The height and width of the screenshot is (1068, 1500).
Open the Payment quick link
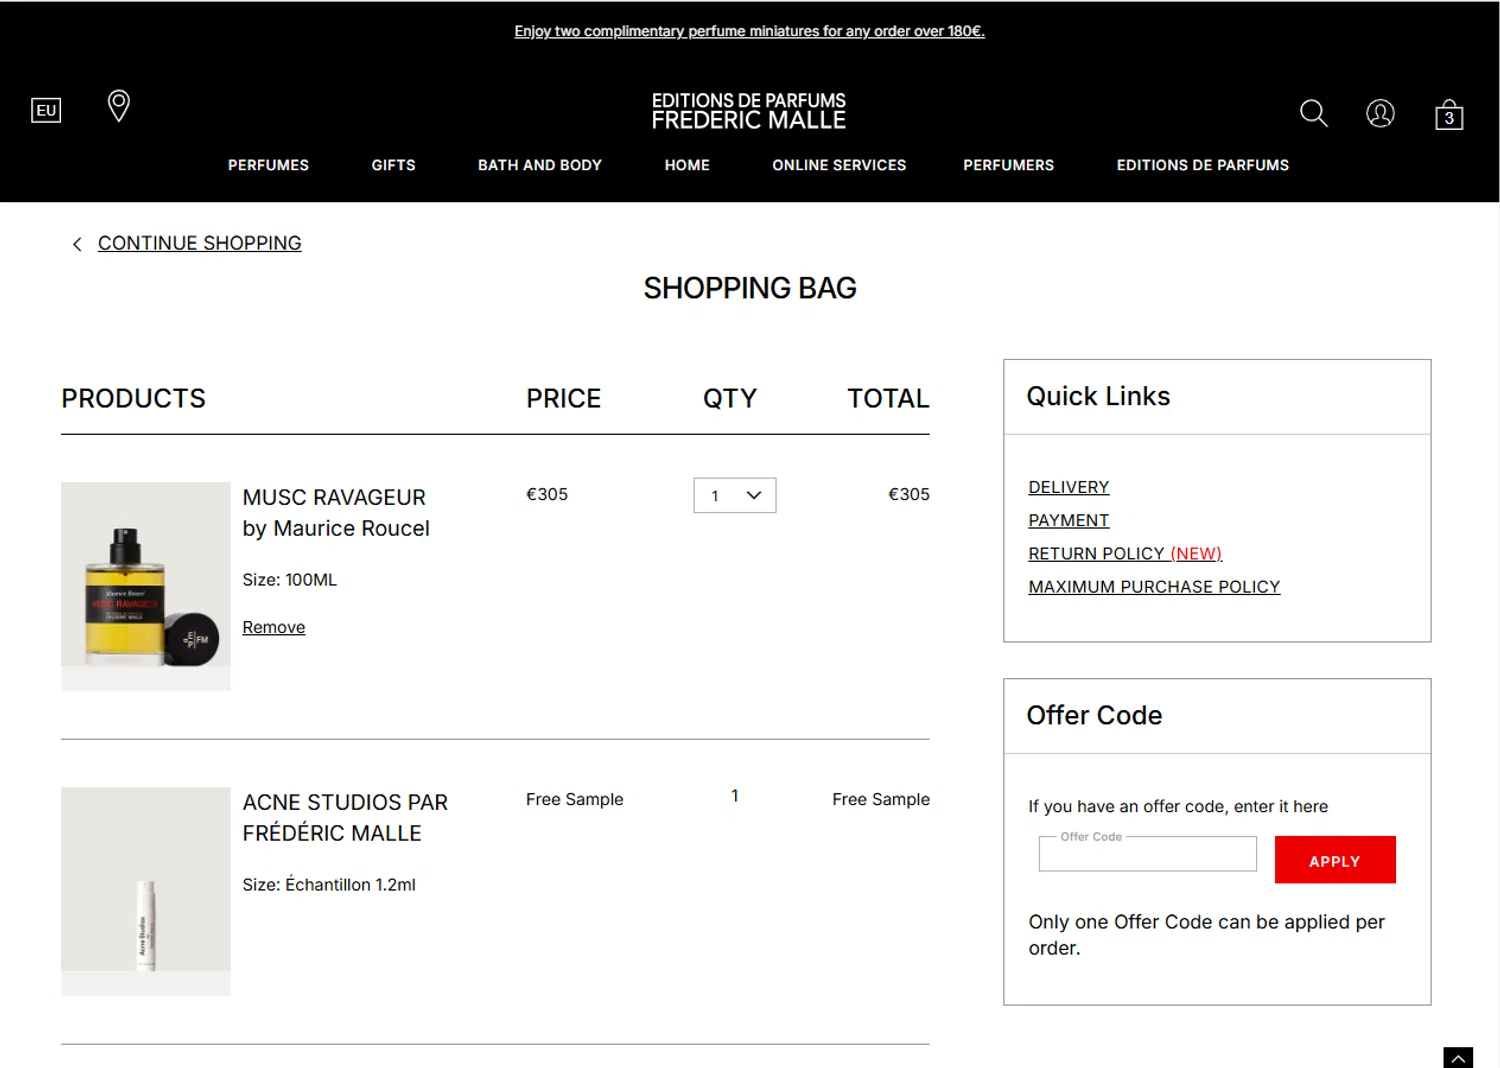(x=1068, y=520)
